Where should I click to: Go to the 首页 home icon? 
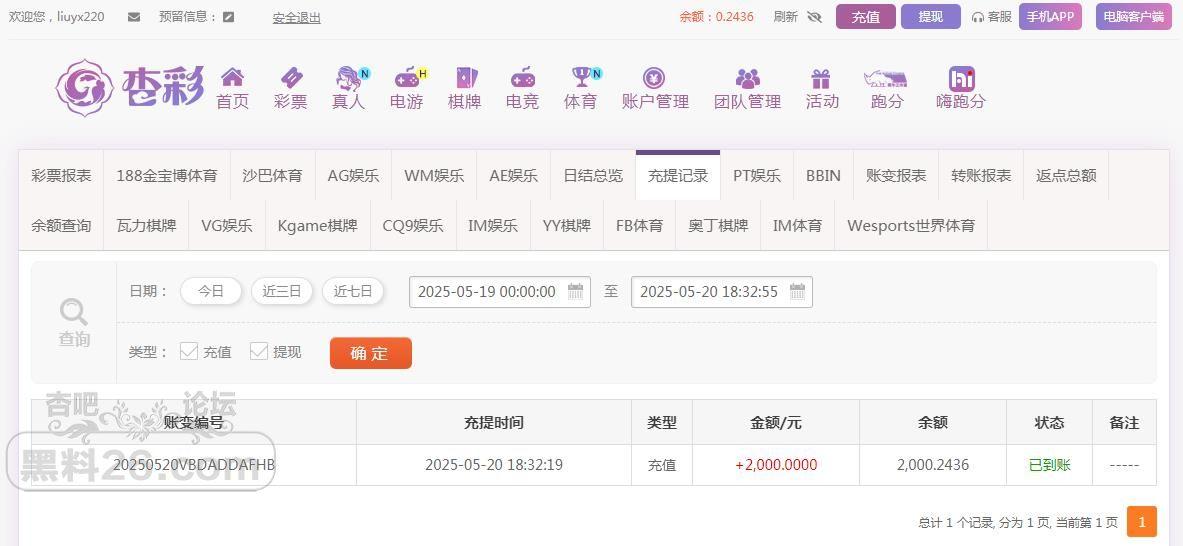pos(232,77)
